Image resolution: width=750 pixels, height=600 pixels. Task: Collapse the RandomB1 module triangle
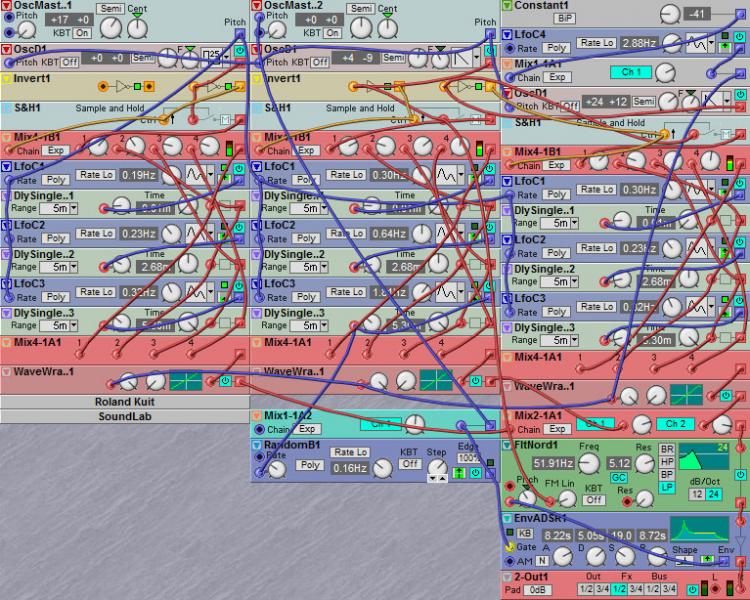pos(256,445)
